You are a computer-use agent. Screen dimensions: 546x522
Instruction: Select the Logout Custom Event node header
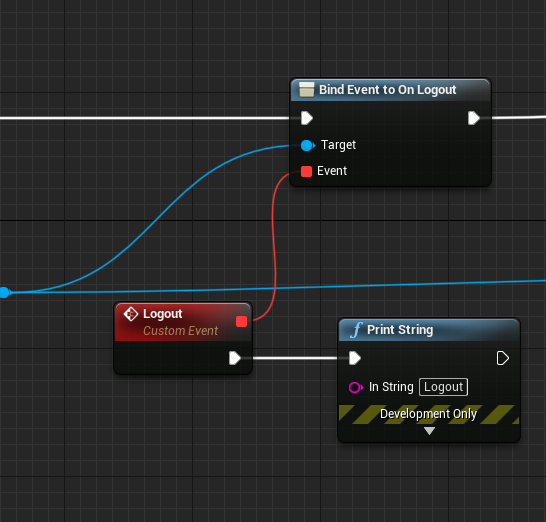click(x=183, y=322)
